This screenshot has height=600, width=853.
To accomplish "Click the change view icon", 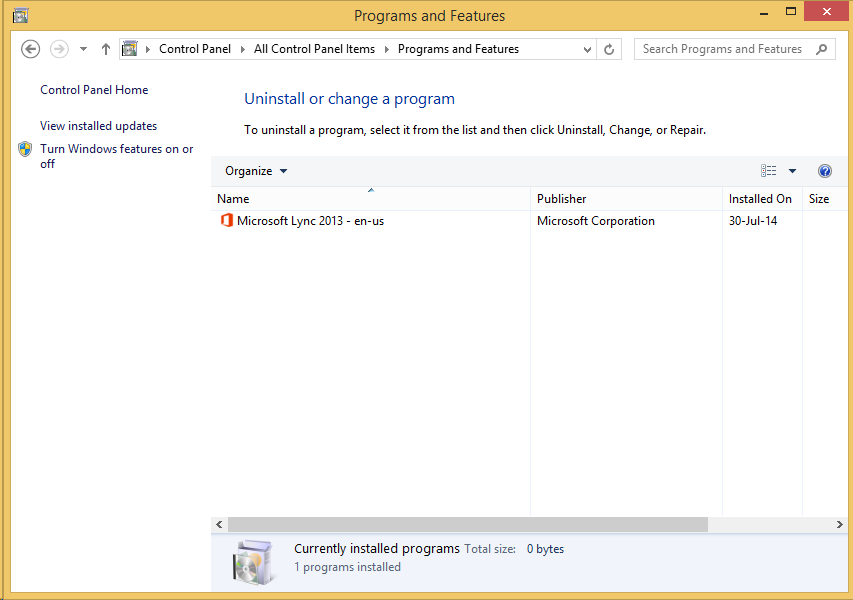I will click(768, 171).
